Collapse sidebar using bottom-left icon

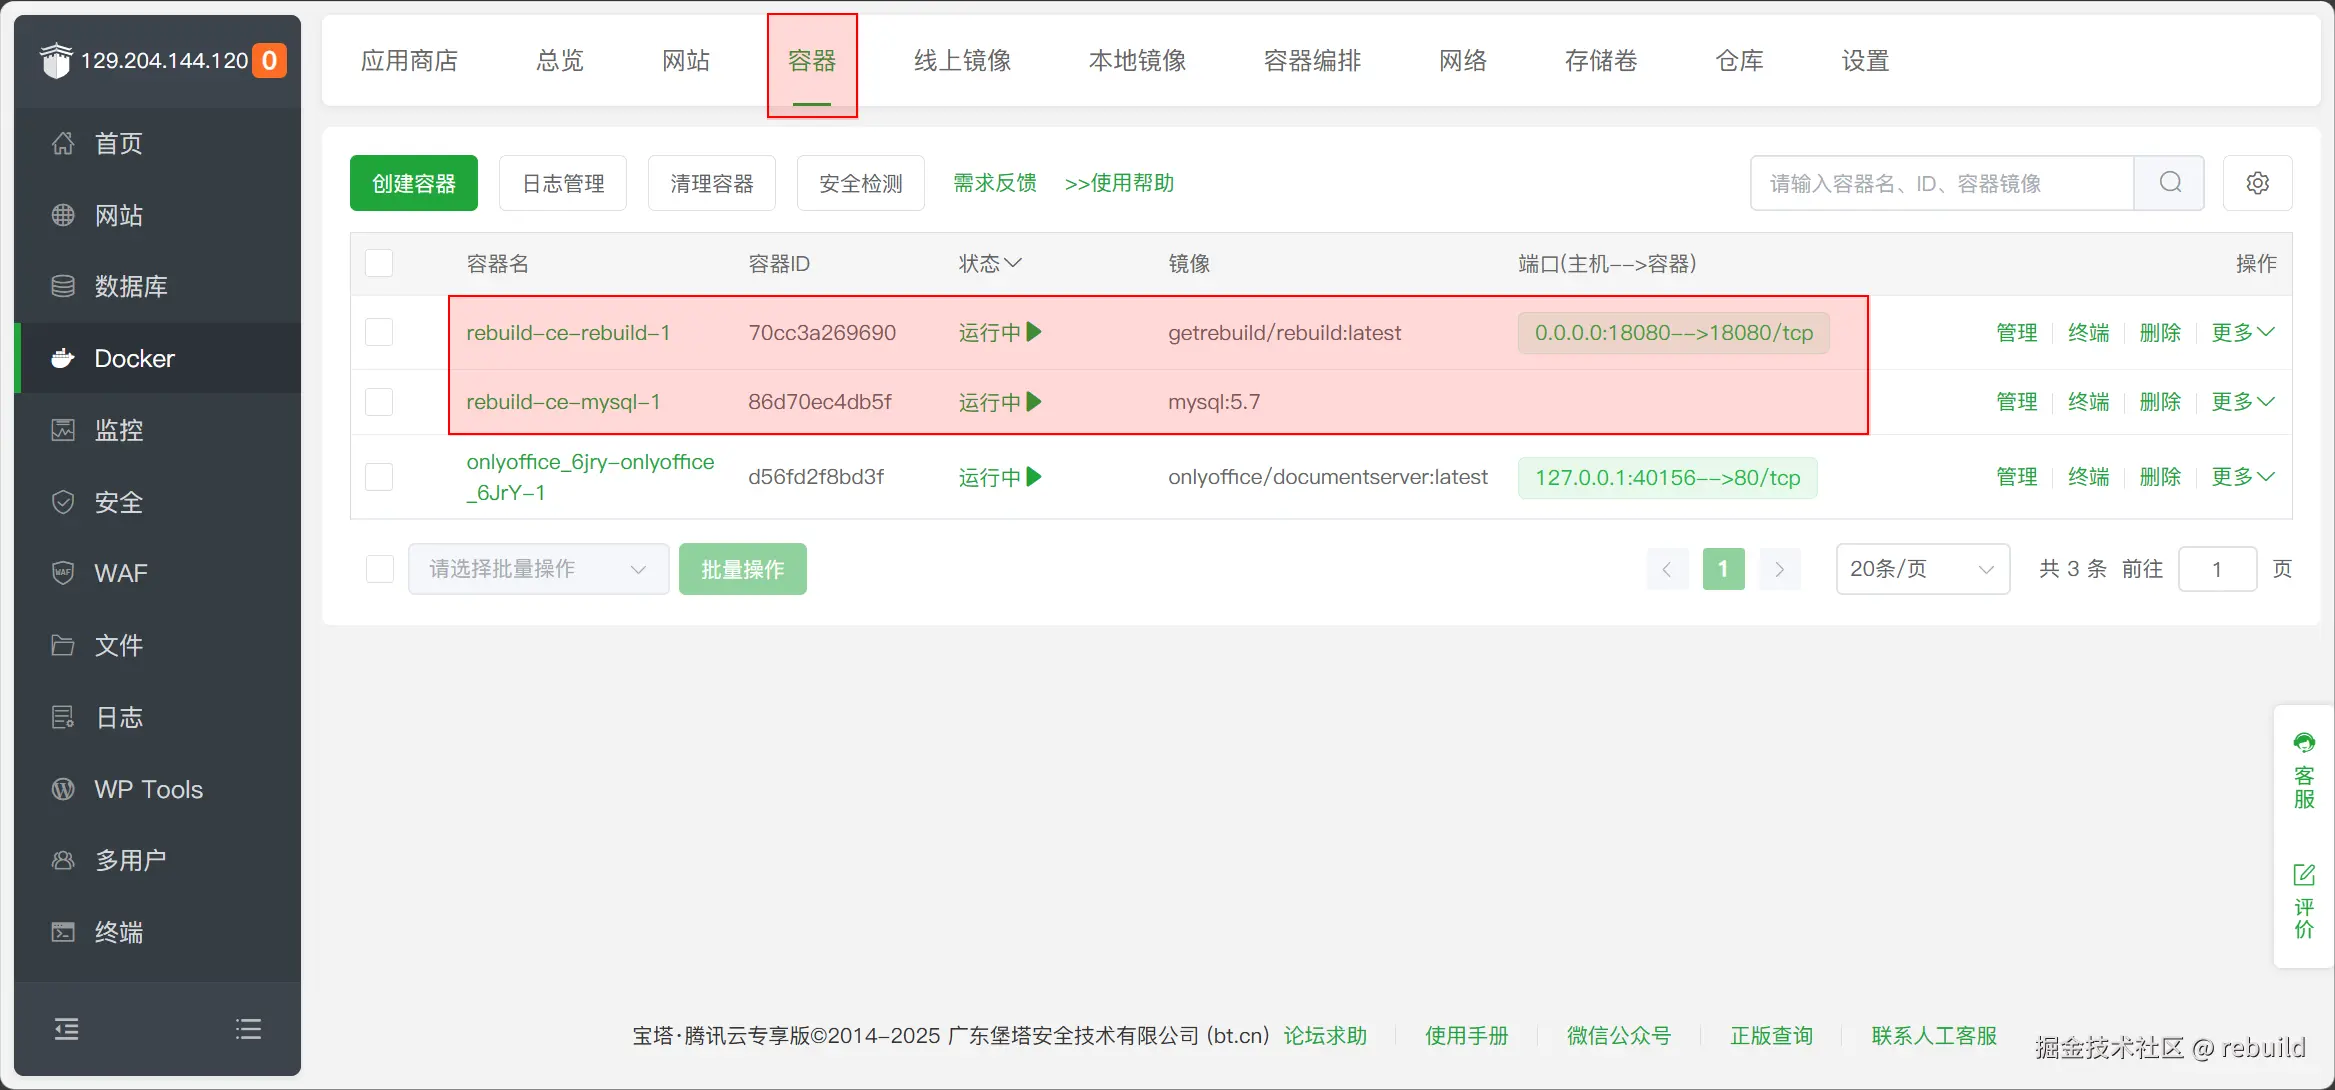pyautogui.click(x=67, y=1029)
